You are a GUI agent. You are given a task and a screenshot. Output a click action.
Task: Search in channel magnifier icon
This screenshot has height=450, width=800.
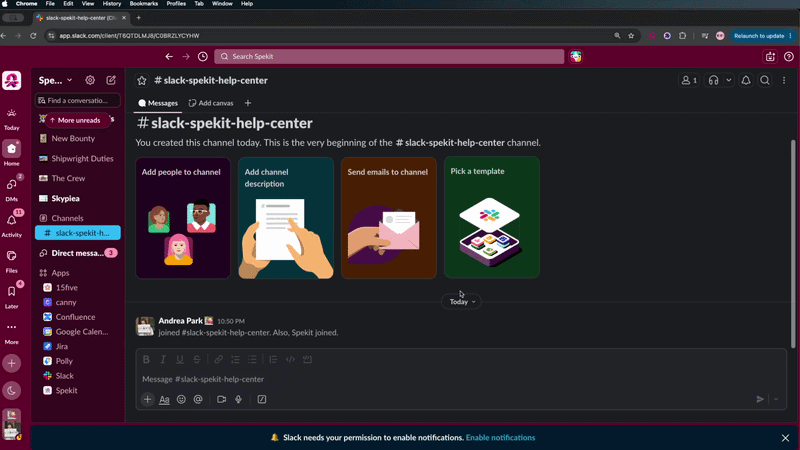(765, 81)
